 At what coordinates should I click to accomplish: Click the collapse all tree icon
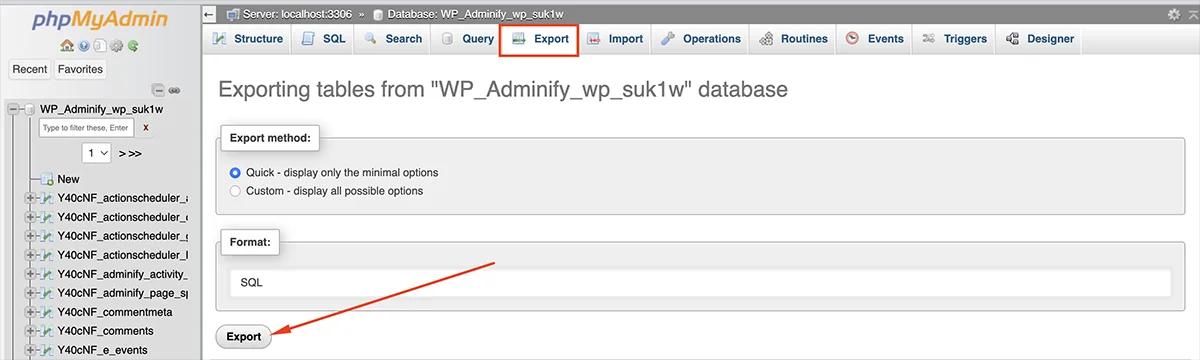(158, 90)
